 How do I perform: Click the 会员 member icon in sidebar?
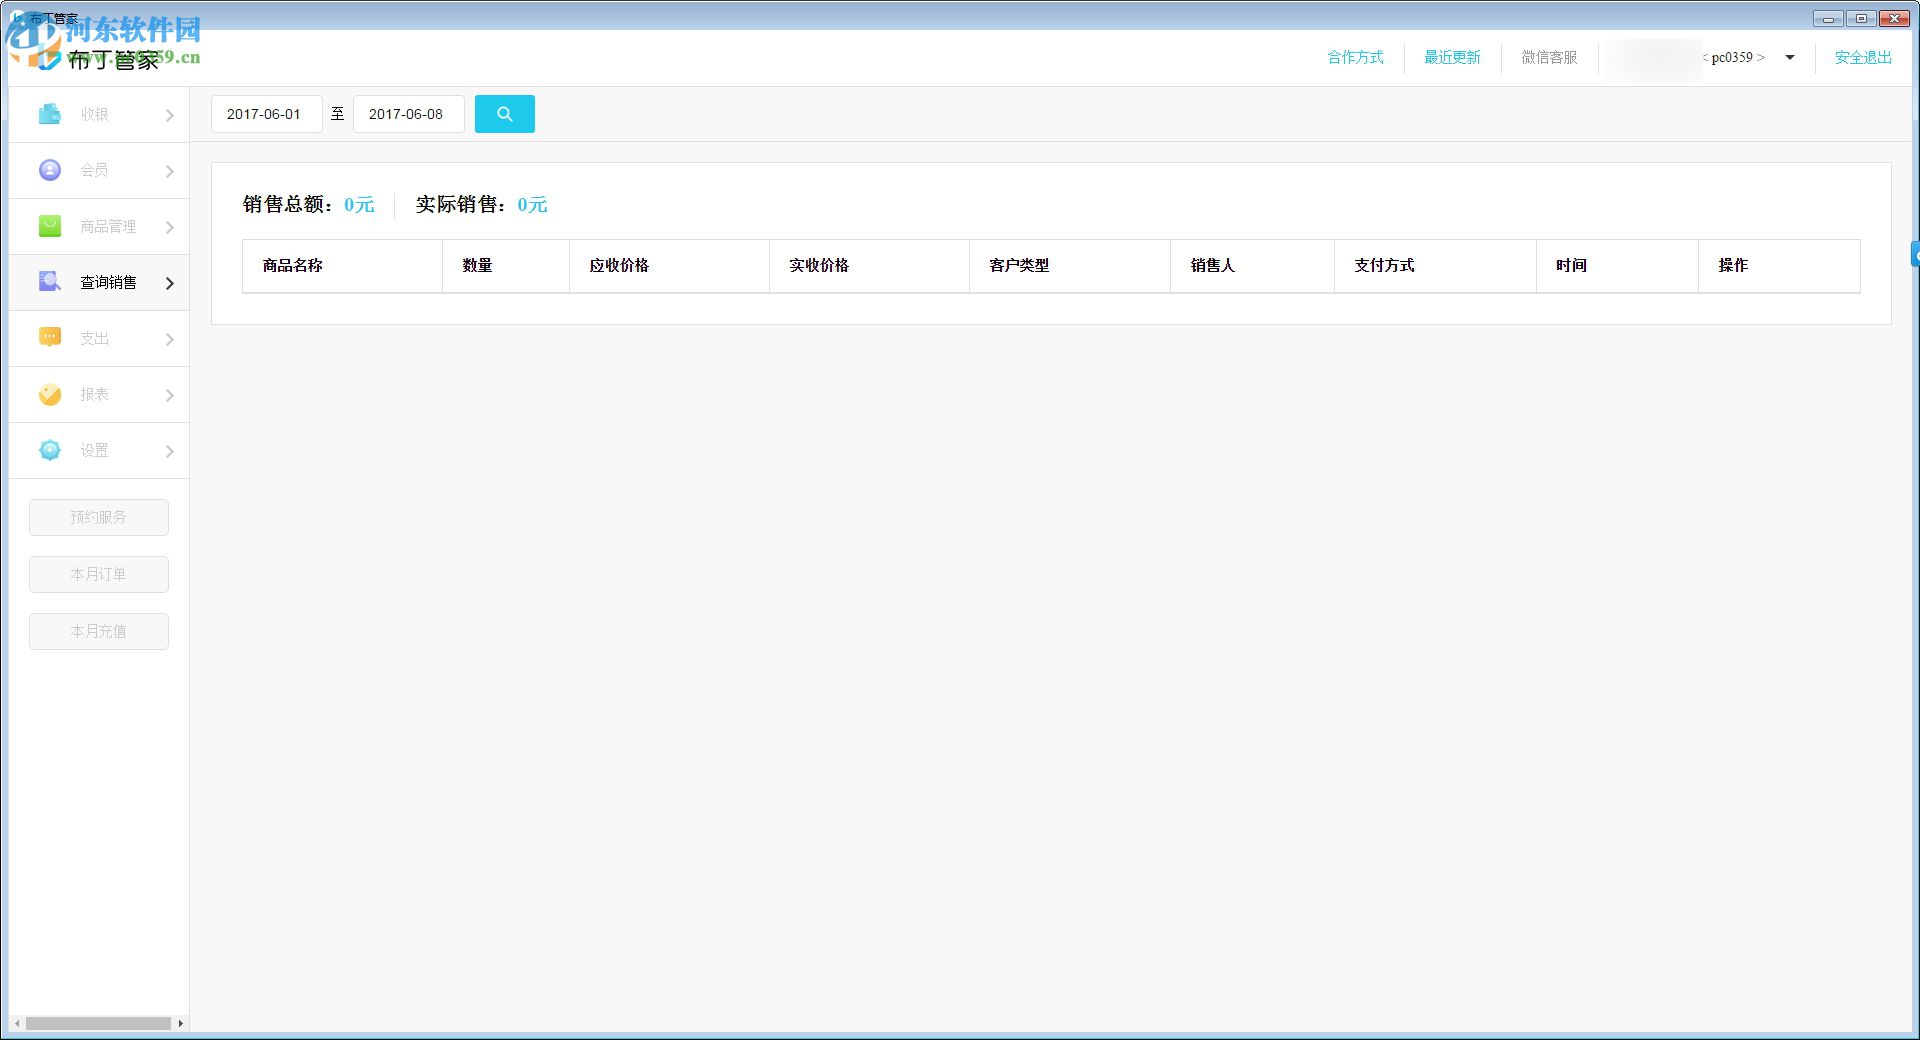pos(50,170)
